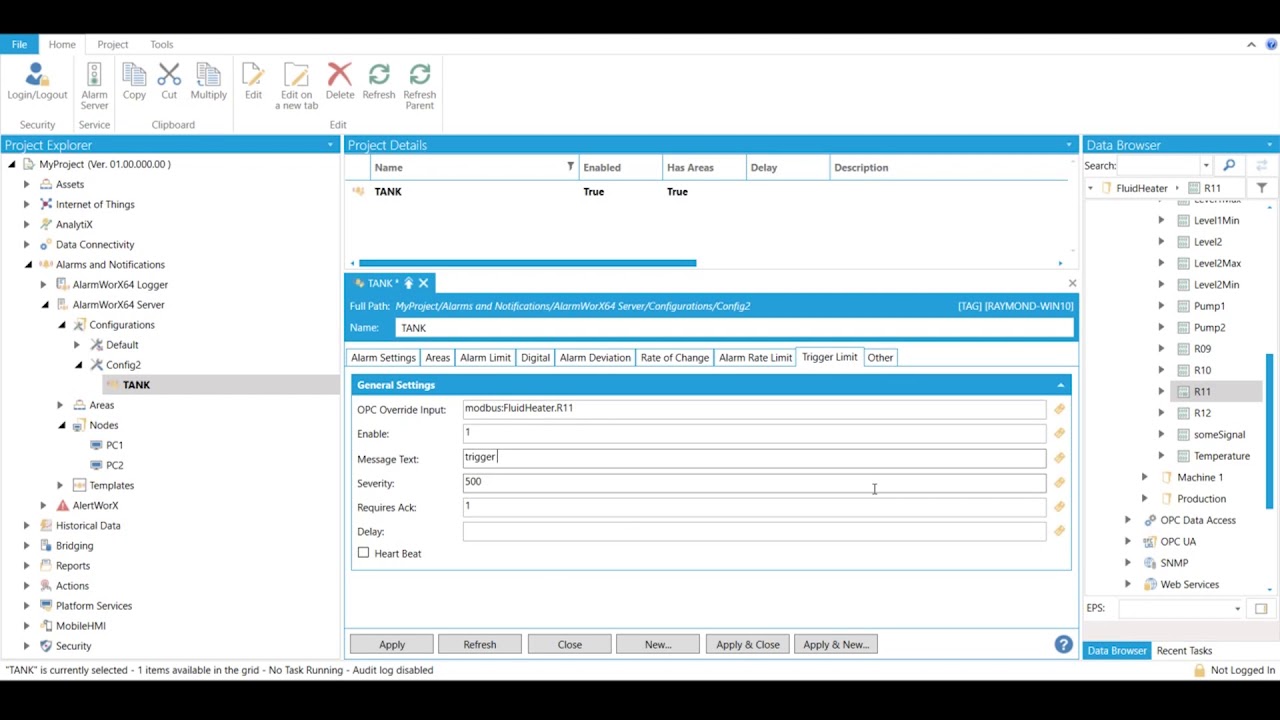This screenshot has width=1280, height=720.
Task: Switch to the Tools ribbon tab
Action: 161,44
